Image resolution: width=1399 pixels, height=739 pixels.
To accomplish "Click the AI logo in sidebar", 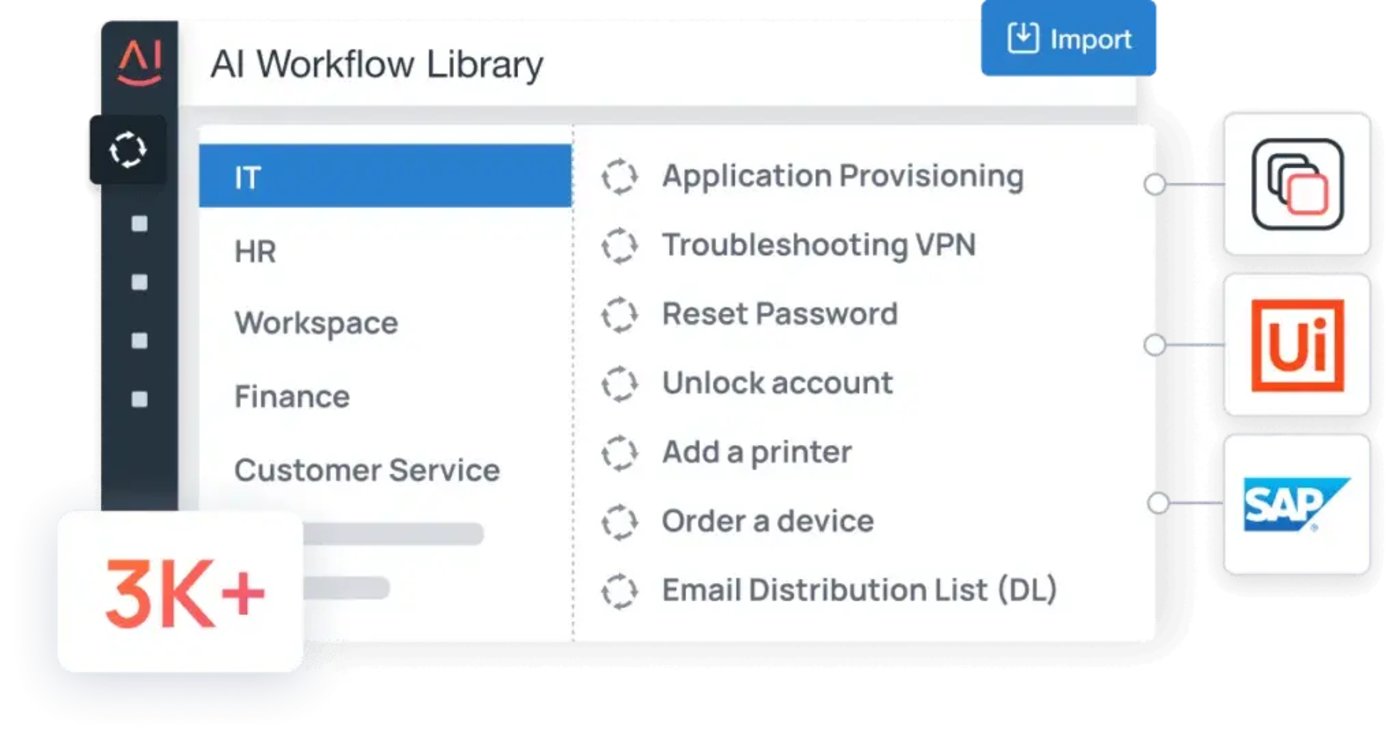I will (x=139, y=63).
